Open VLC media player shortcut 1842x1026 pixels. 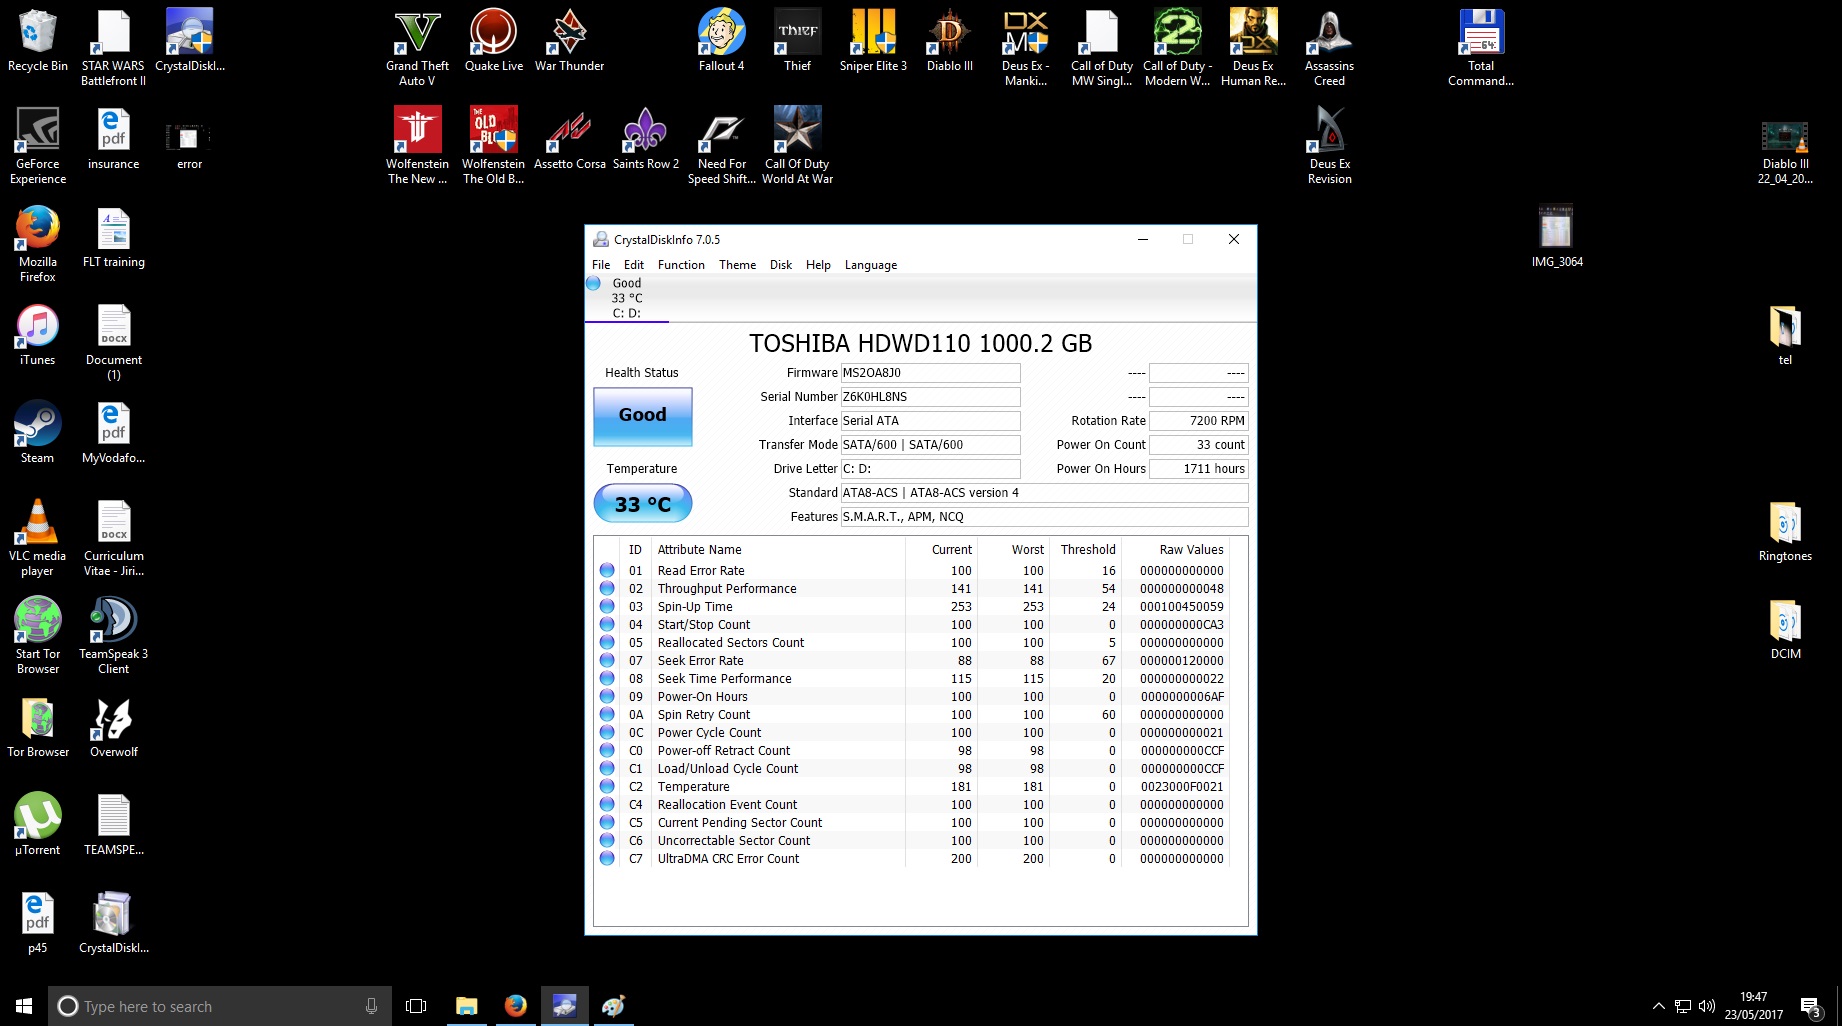click(38, 538)
